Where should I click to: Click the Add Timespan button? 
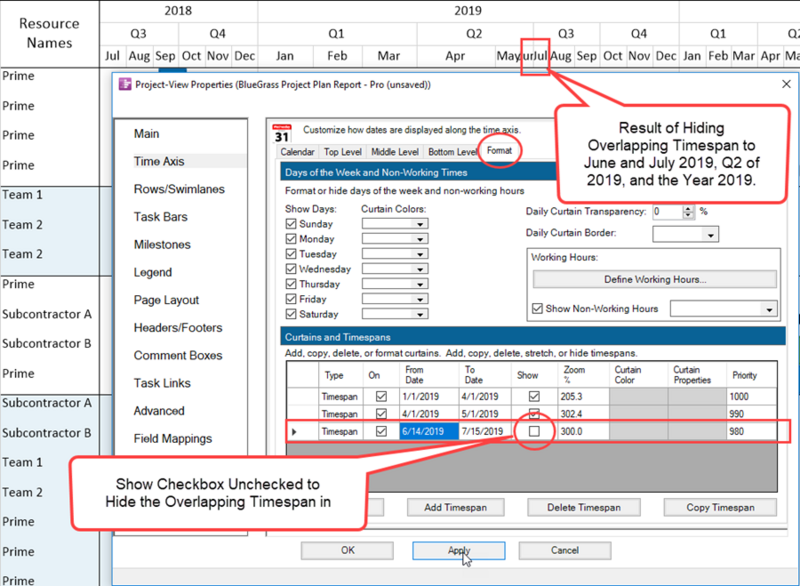456,507
